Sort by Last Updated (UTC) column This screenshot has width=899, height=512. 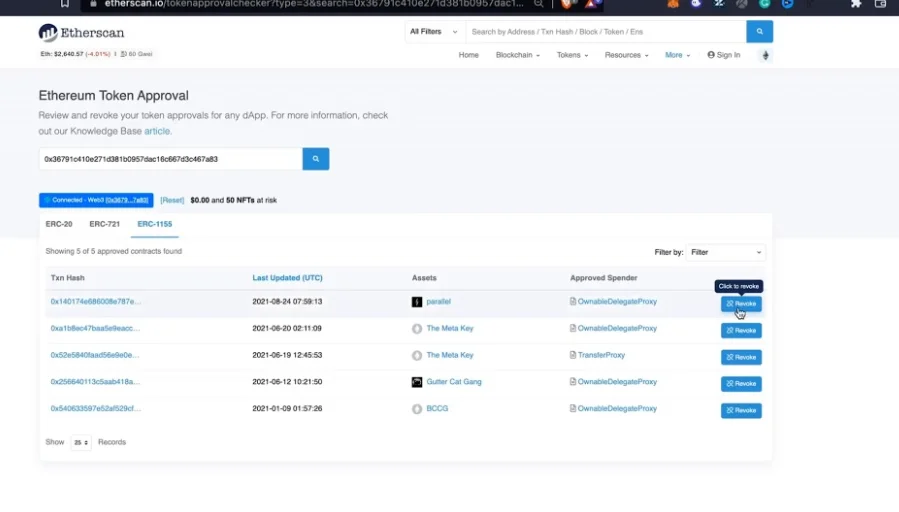[x=287, y=278]
